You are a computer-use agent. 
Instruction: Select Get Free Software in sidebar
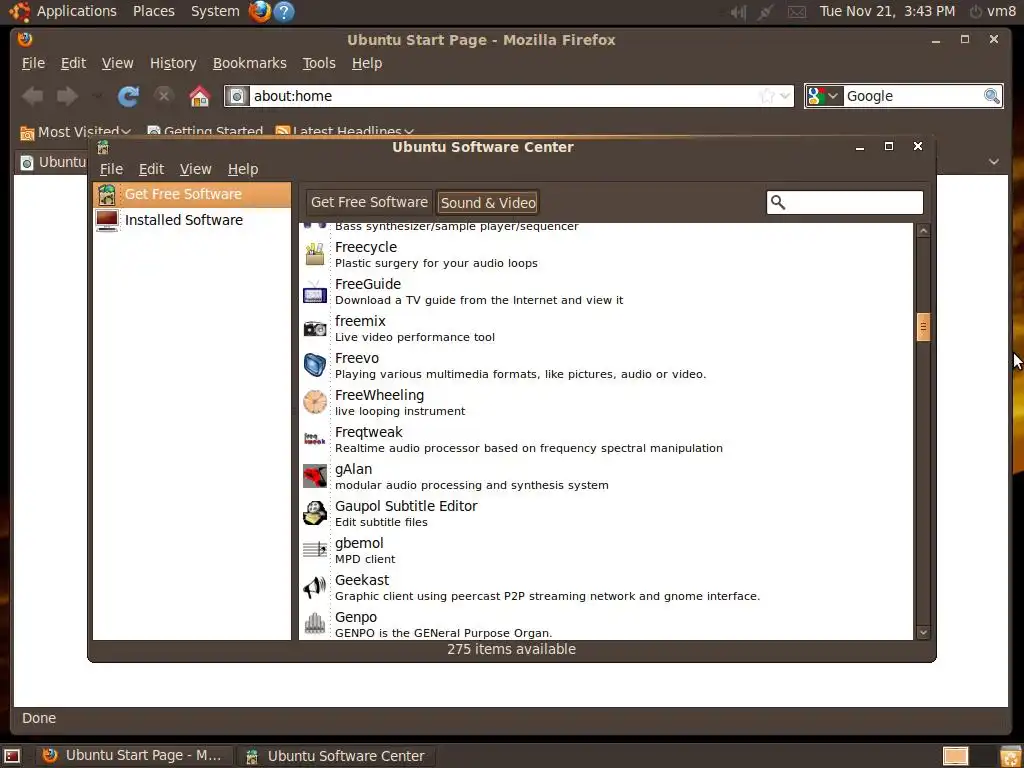[x=191, y=195]
